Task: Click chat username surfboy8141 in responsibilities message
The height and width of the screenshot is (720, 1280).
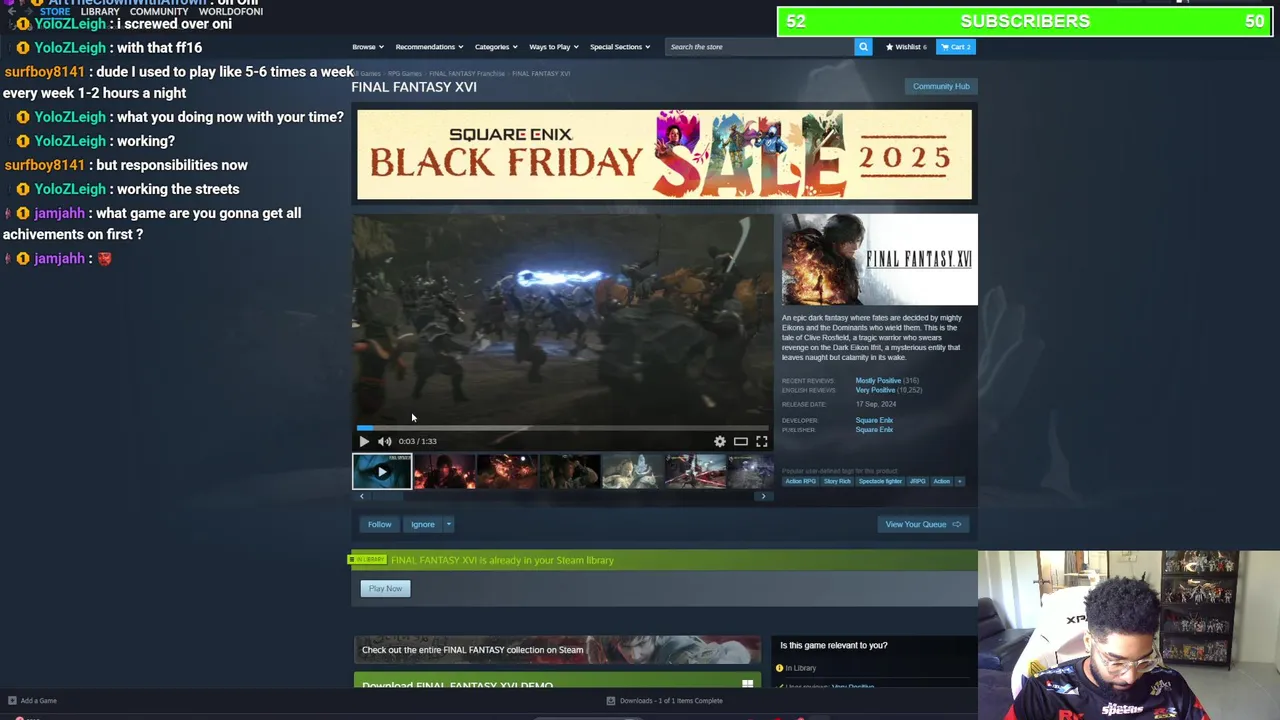Action: [x=45, y=165]
